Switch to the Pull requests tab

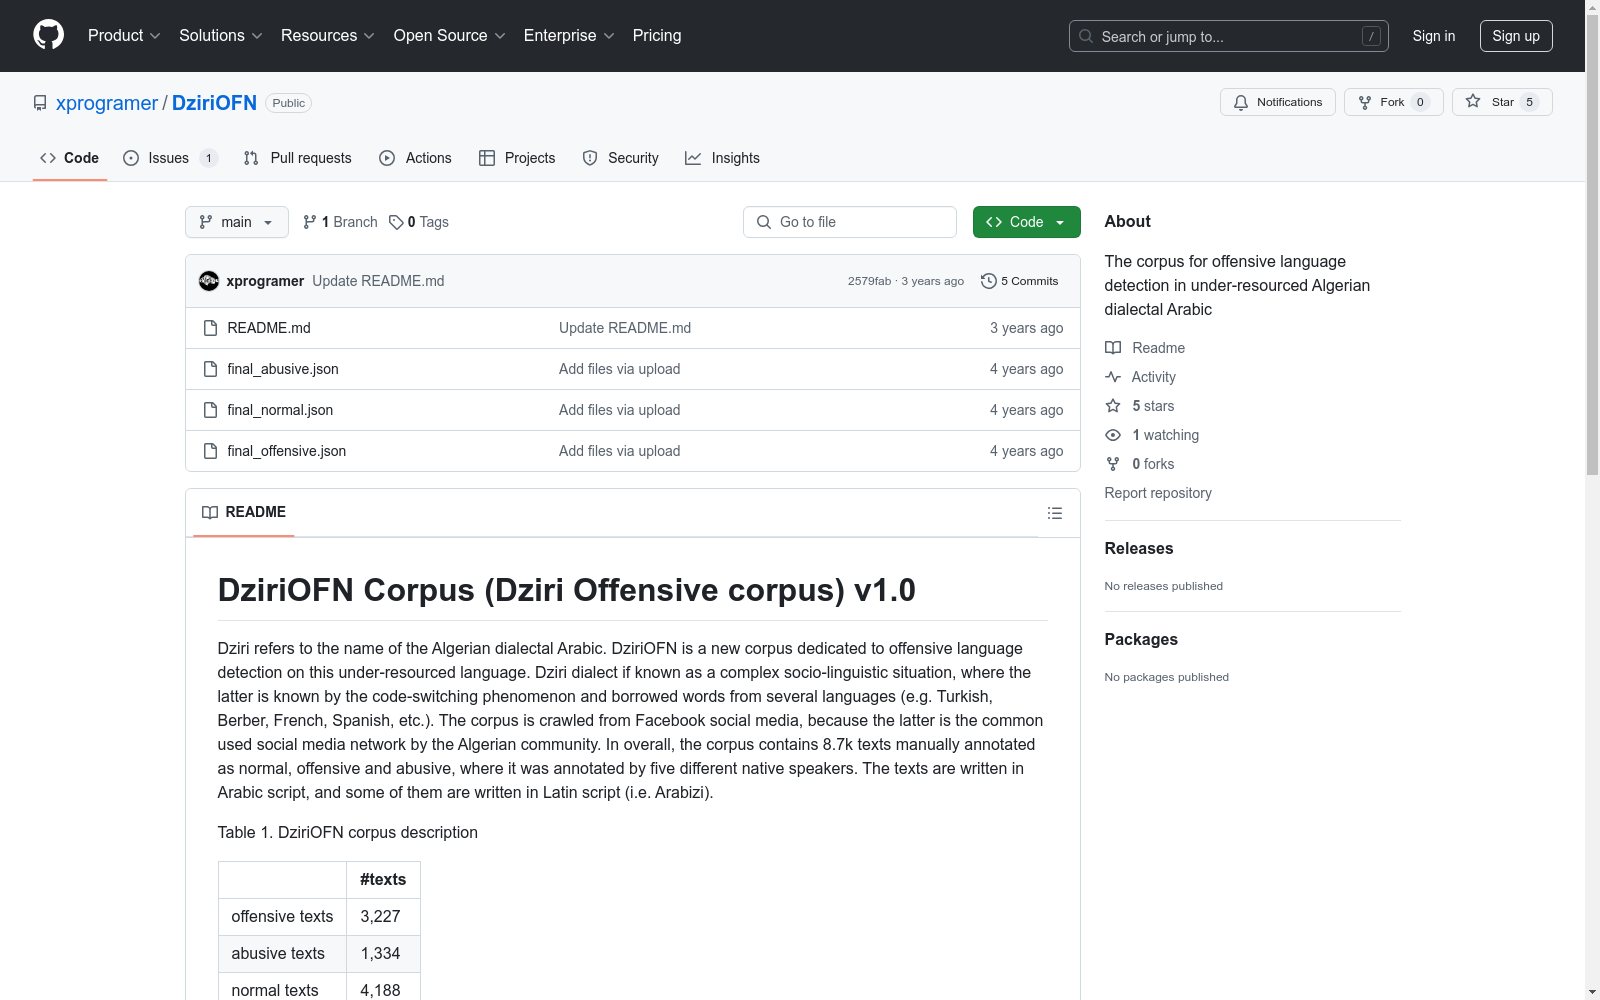click(x=298, y=158)
